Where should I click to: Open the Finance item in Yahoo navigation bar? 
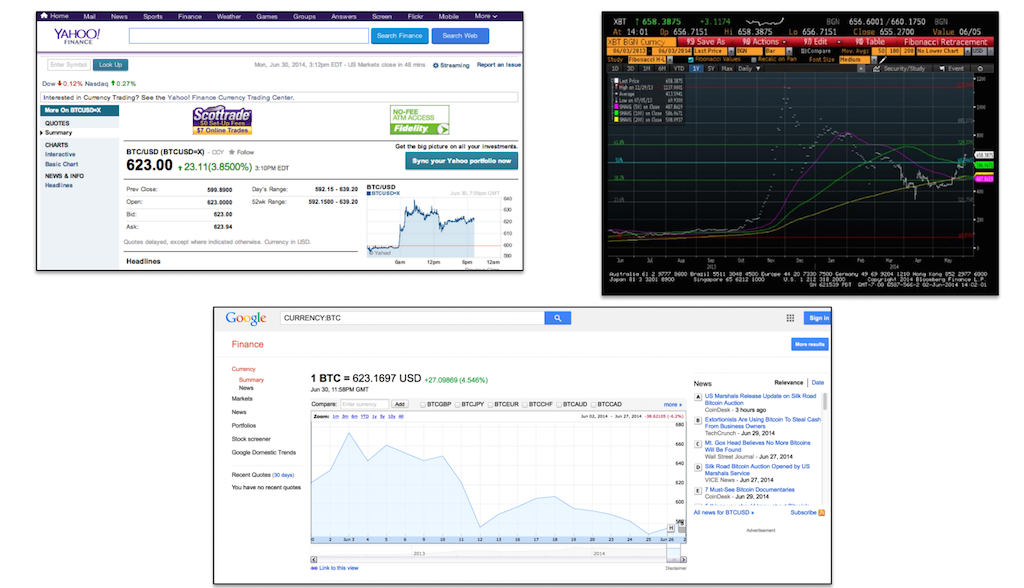189,16
